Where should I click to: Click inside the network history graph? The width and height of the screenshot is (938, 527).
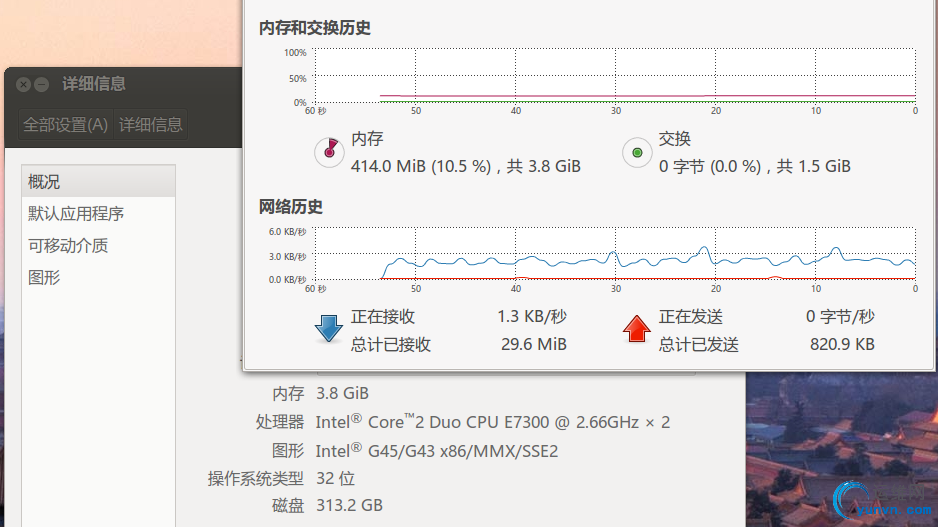click(615, 254)
